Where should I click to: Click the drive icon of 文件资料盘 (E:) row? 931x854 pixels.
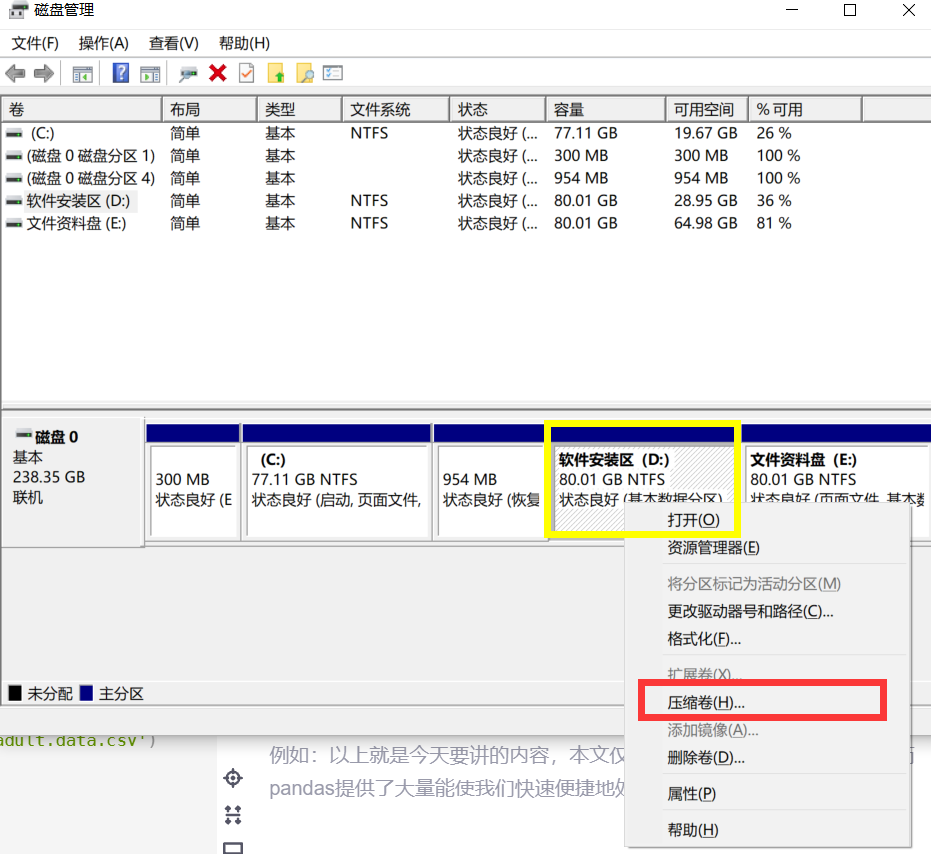click(x=14, y=224)
